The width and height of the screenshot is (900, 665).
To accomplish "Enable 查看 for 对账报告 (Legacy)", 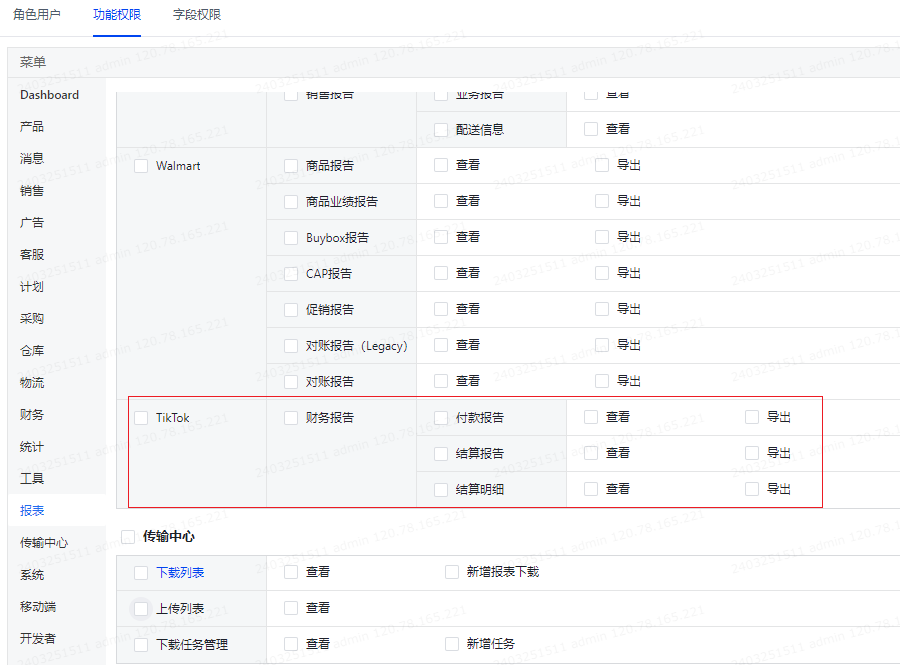I will coord(441,345).
